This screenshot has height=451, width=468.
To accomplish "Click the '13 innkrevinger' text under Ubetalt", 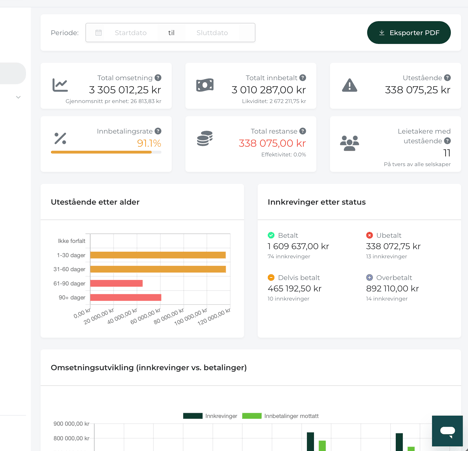I will point(387,256).
